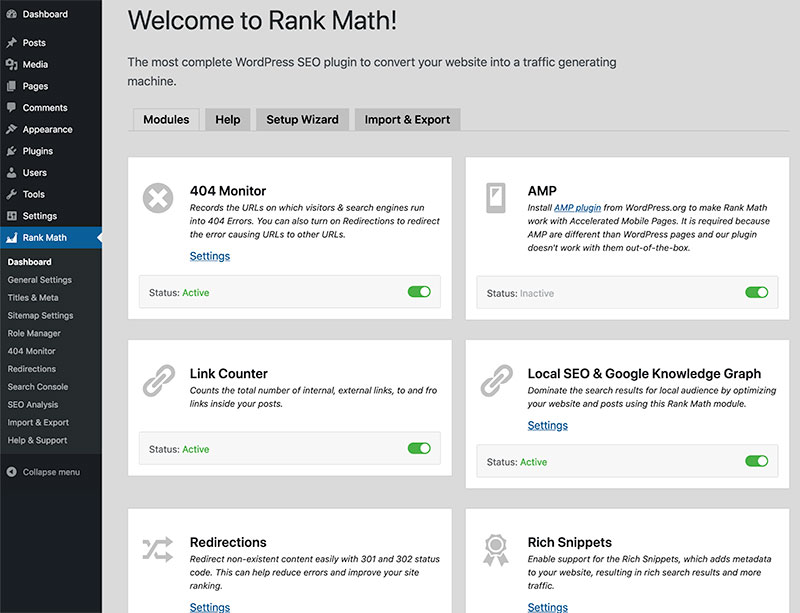800x613 pixels.
Task: Open 404 Monitor submenu item
Action: pos(32,351)
